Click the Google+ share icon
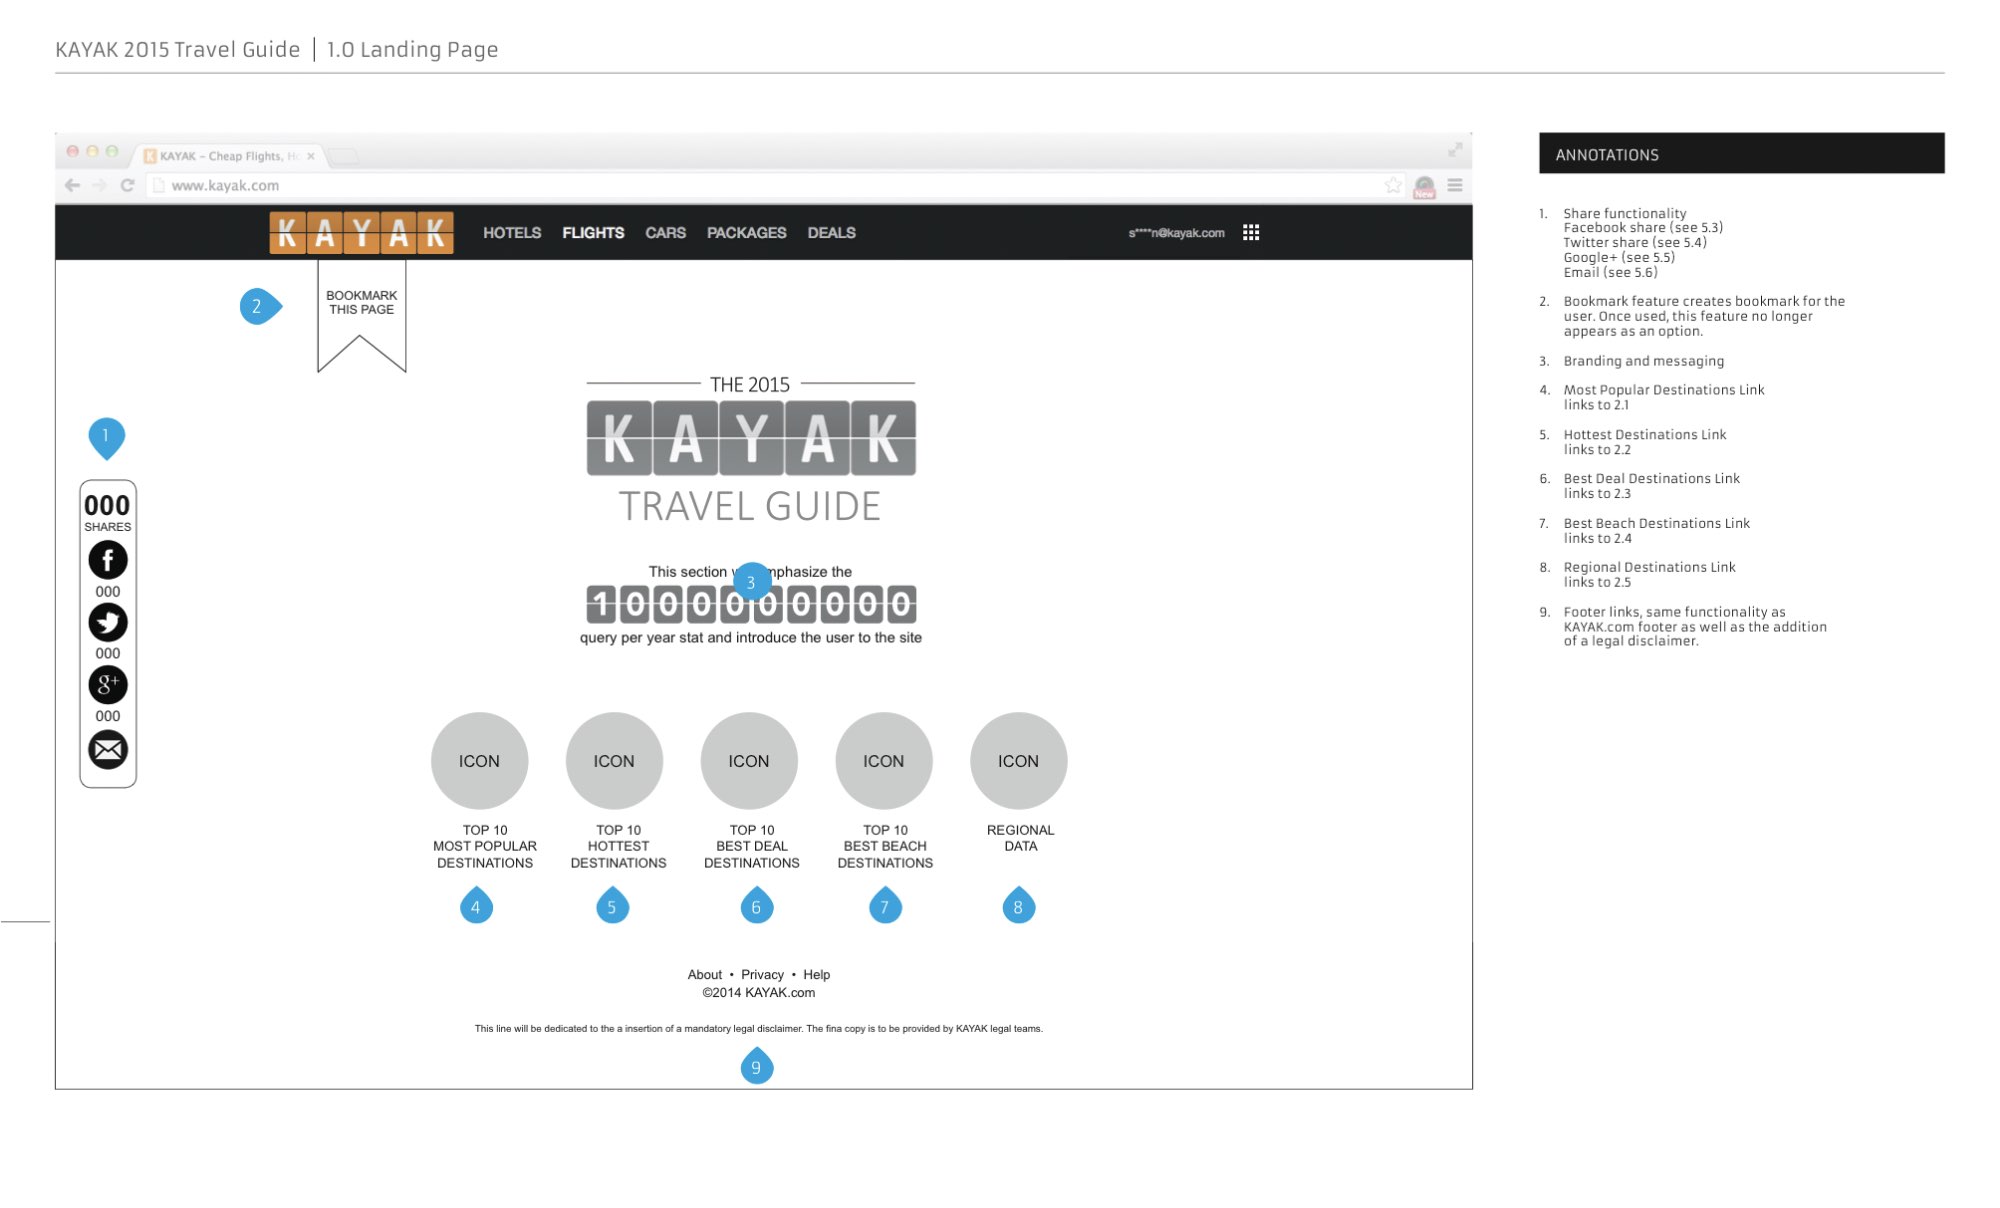 [x=108, y=685]
